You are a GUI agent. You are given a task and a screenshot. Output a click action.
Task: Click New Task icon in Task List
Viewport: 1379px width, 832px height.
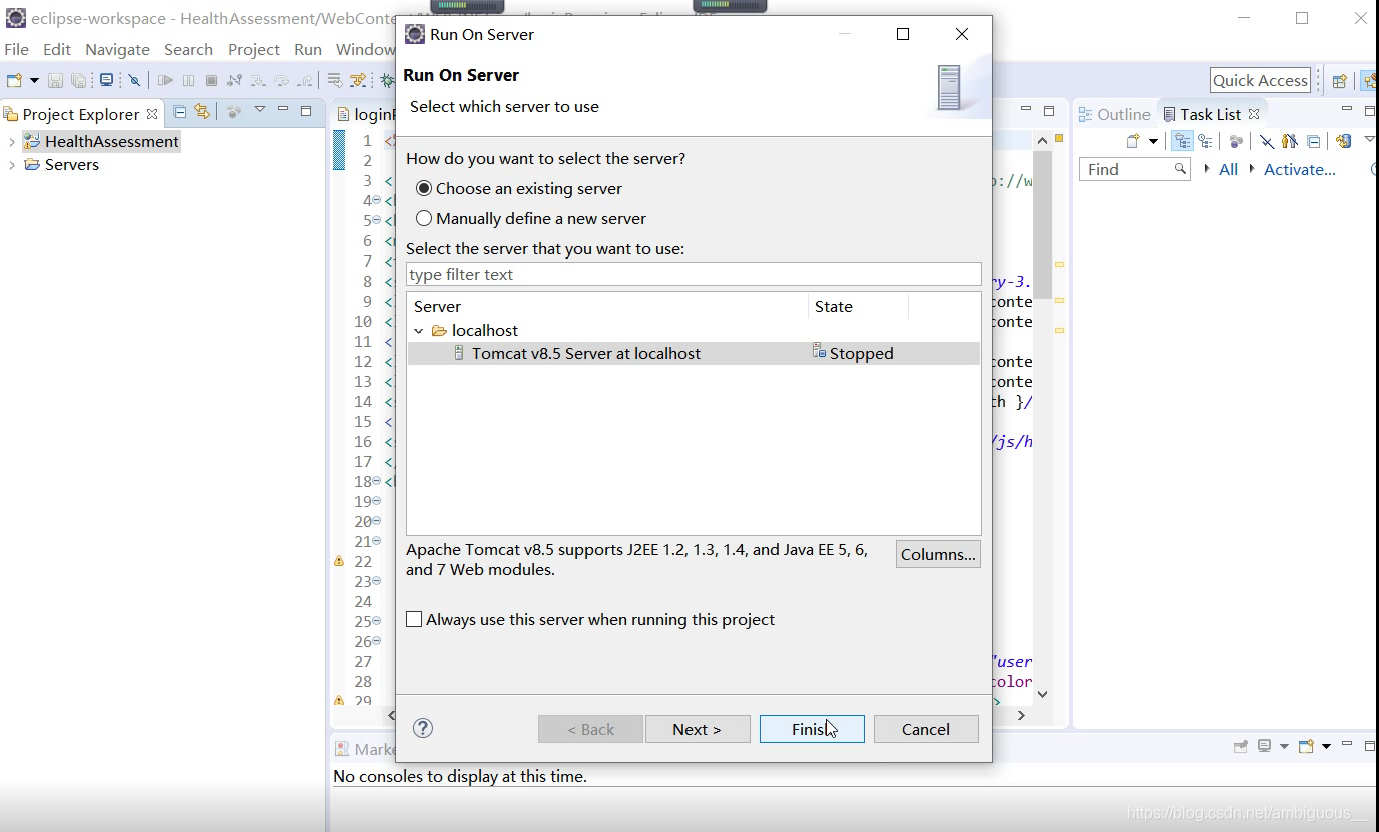point(1133,141)
